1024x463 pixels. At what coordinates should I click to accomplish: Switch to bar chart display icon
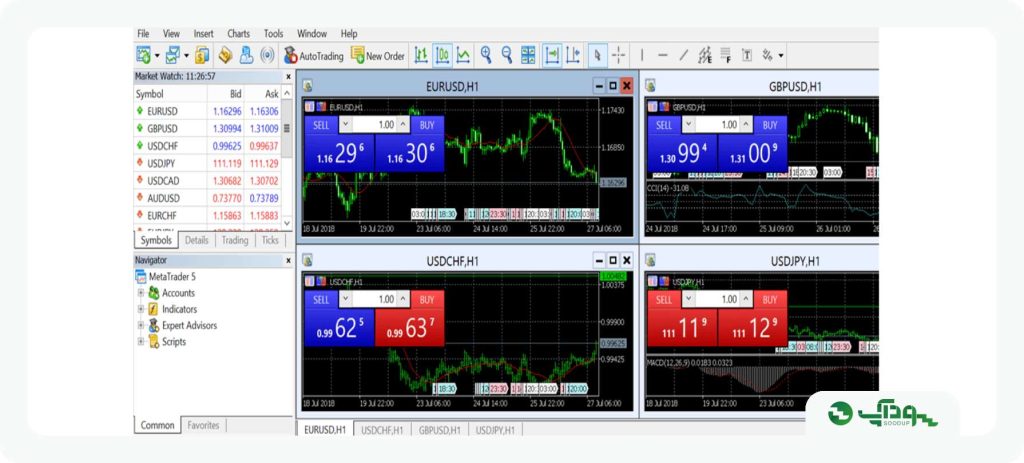tap(421, 56)
